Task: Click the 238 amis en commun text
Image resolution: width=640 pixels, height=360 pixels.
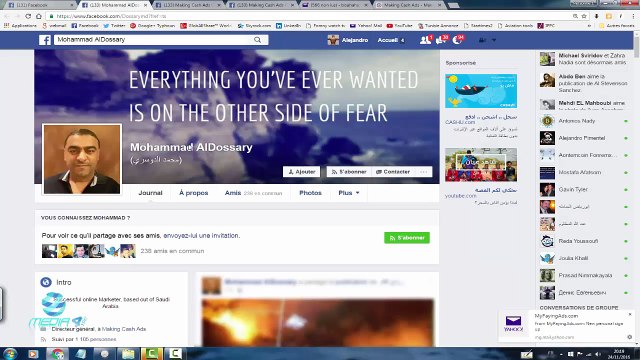Action: 172,251
